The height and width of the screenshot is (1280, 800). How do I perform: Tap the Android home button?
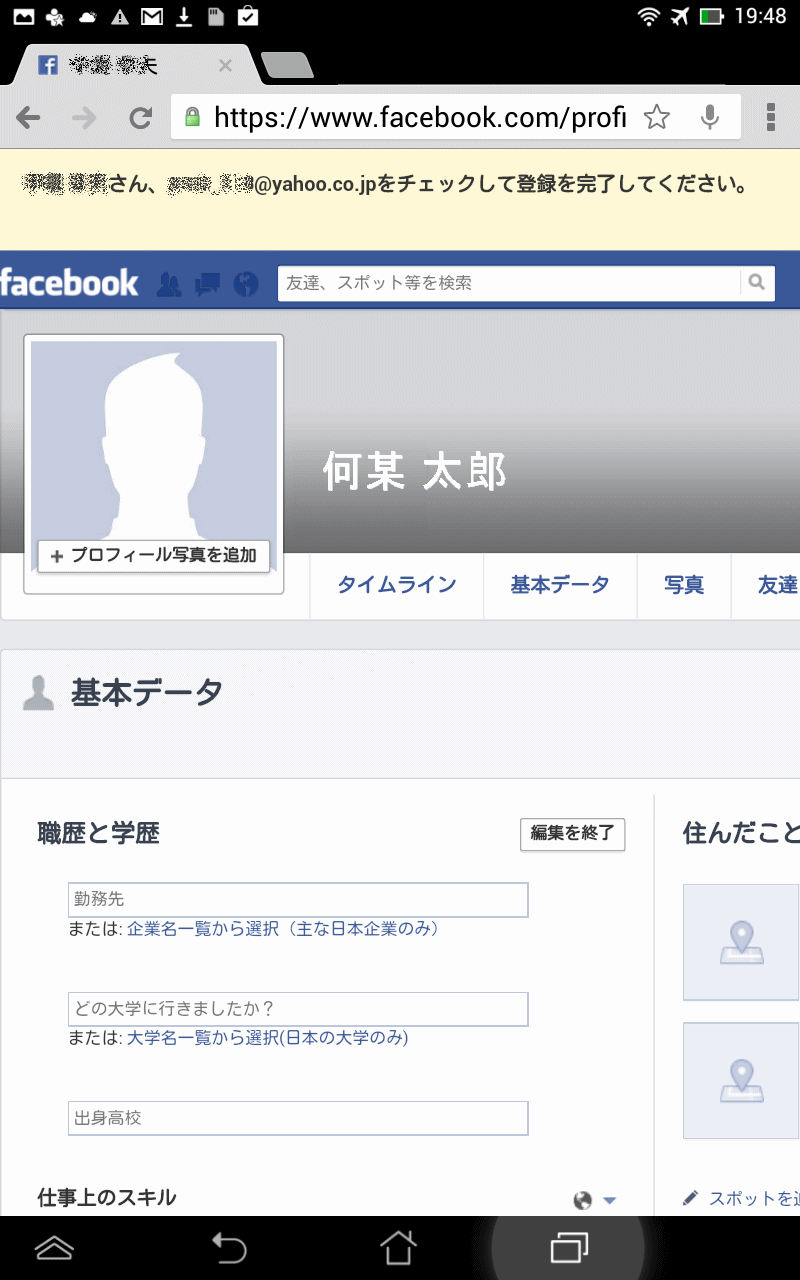pos(397,1247)
